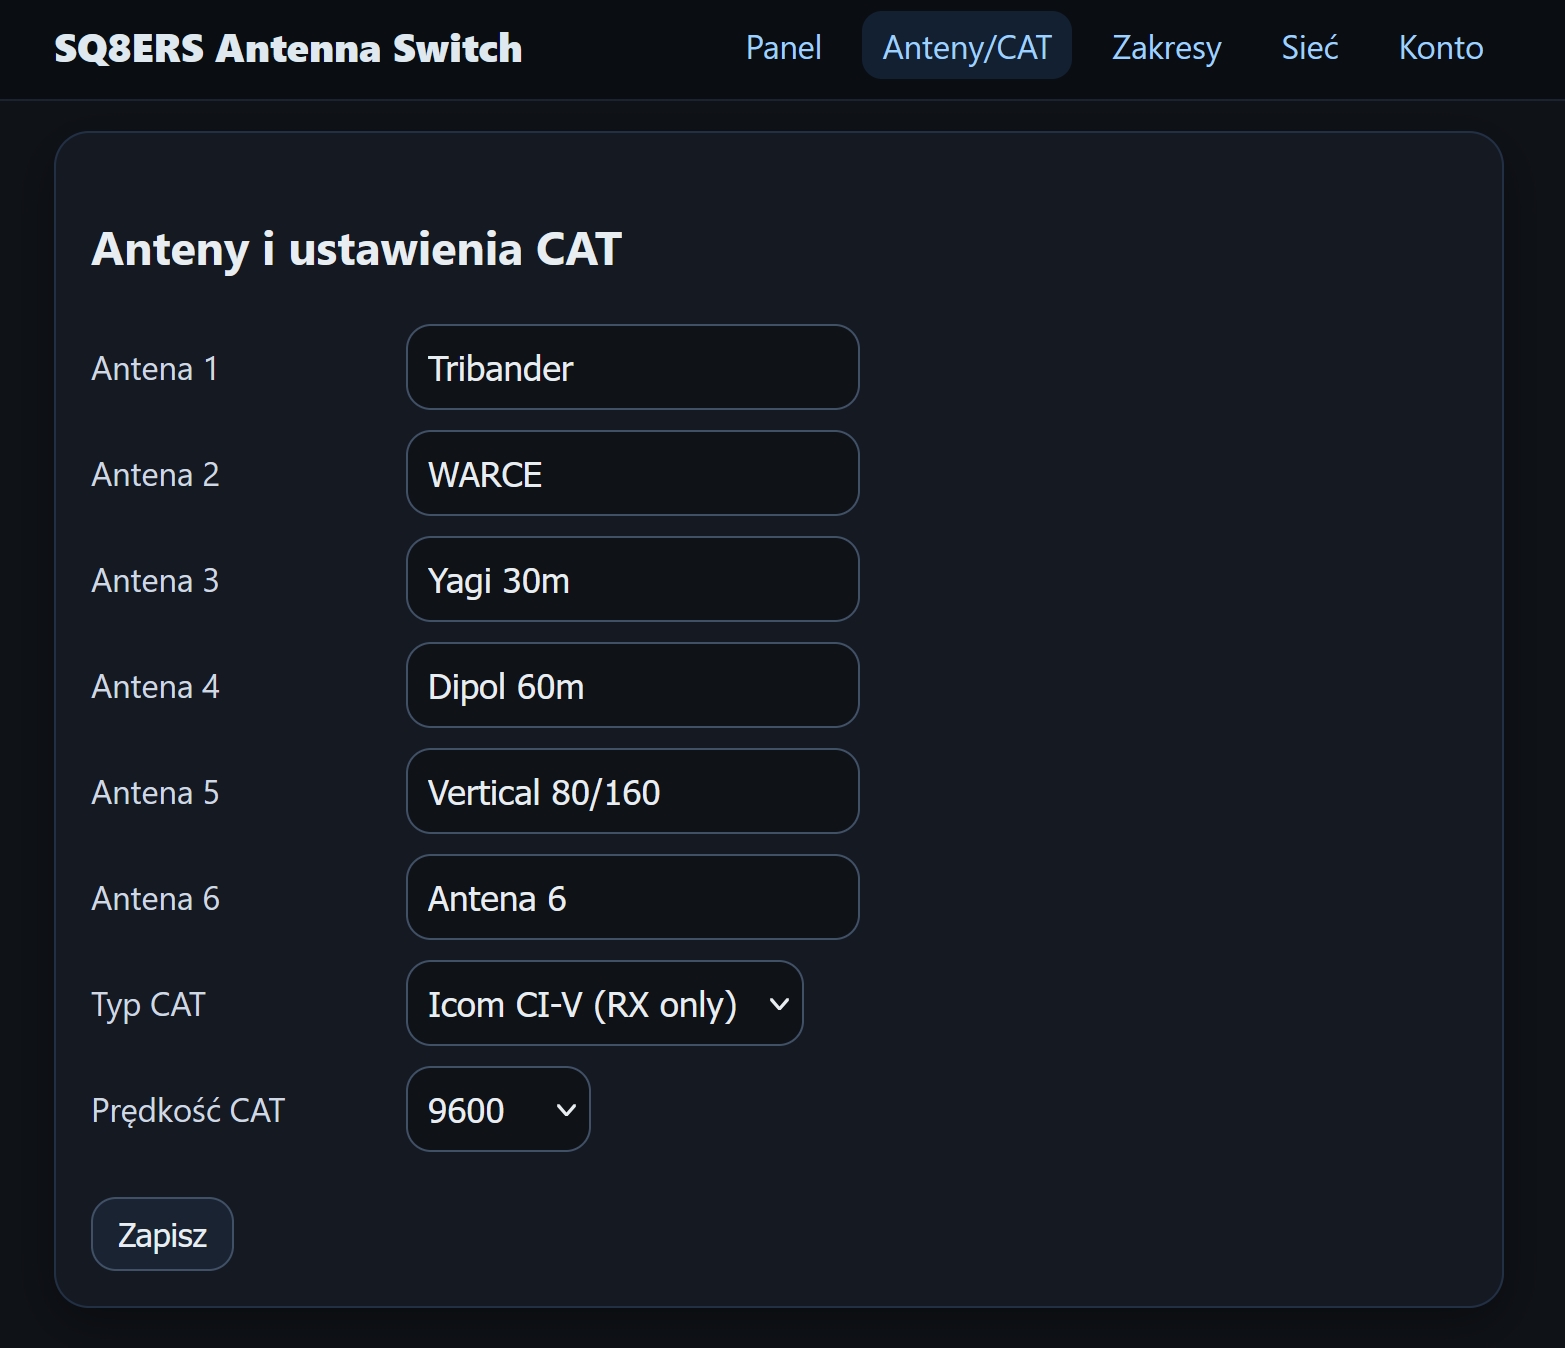This screenshot has width=1565, height=1348.
Task: Focus the Tribander antenna name field
Action: point(632,368)
